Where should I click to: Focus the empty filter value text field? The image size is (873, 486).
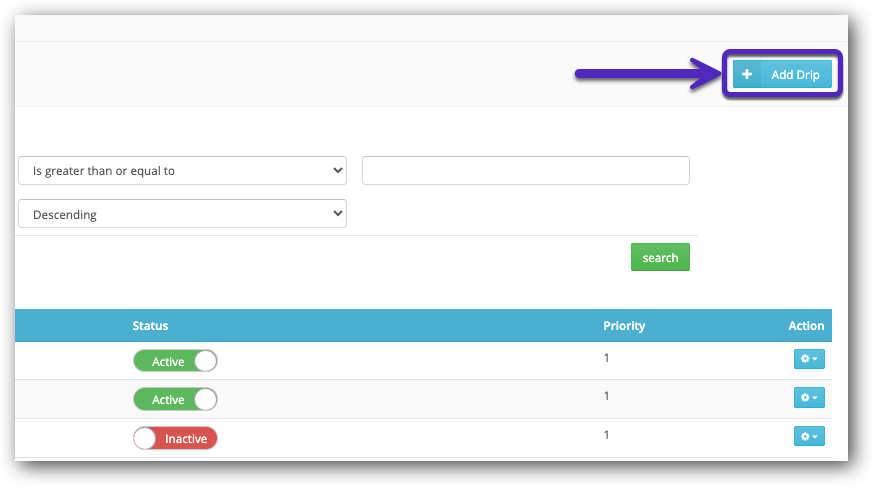coord(525,171)
